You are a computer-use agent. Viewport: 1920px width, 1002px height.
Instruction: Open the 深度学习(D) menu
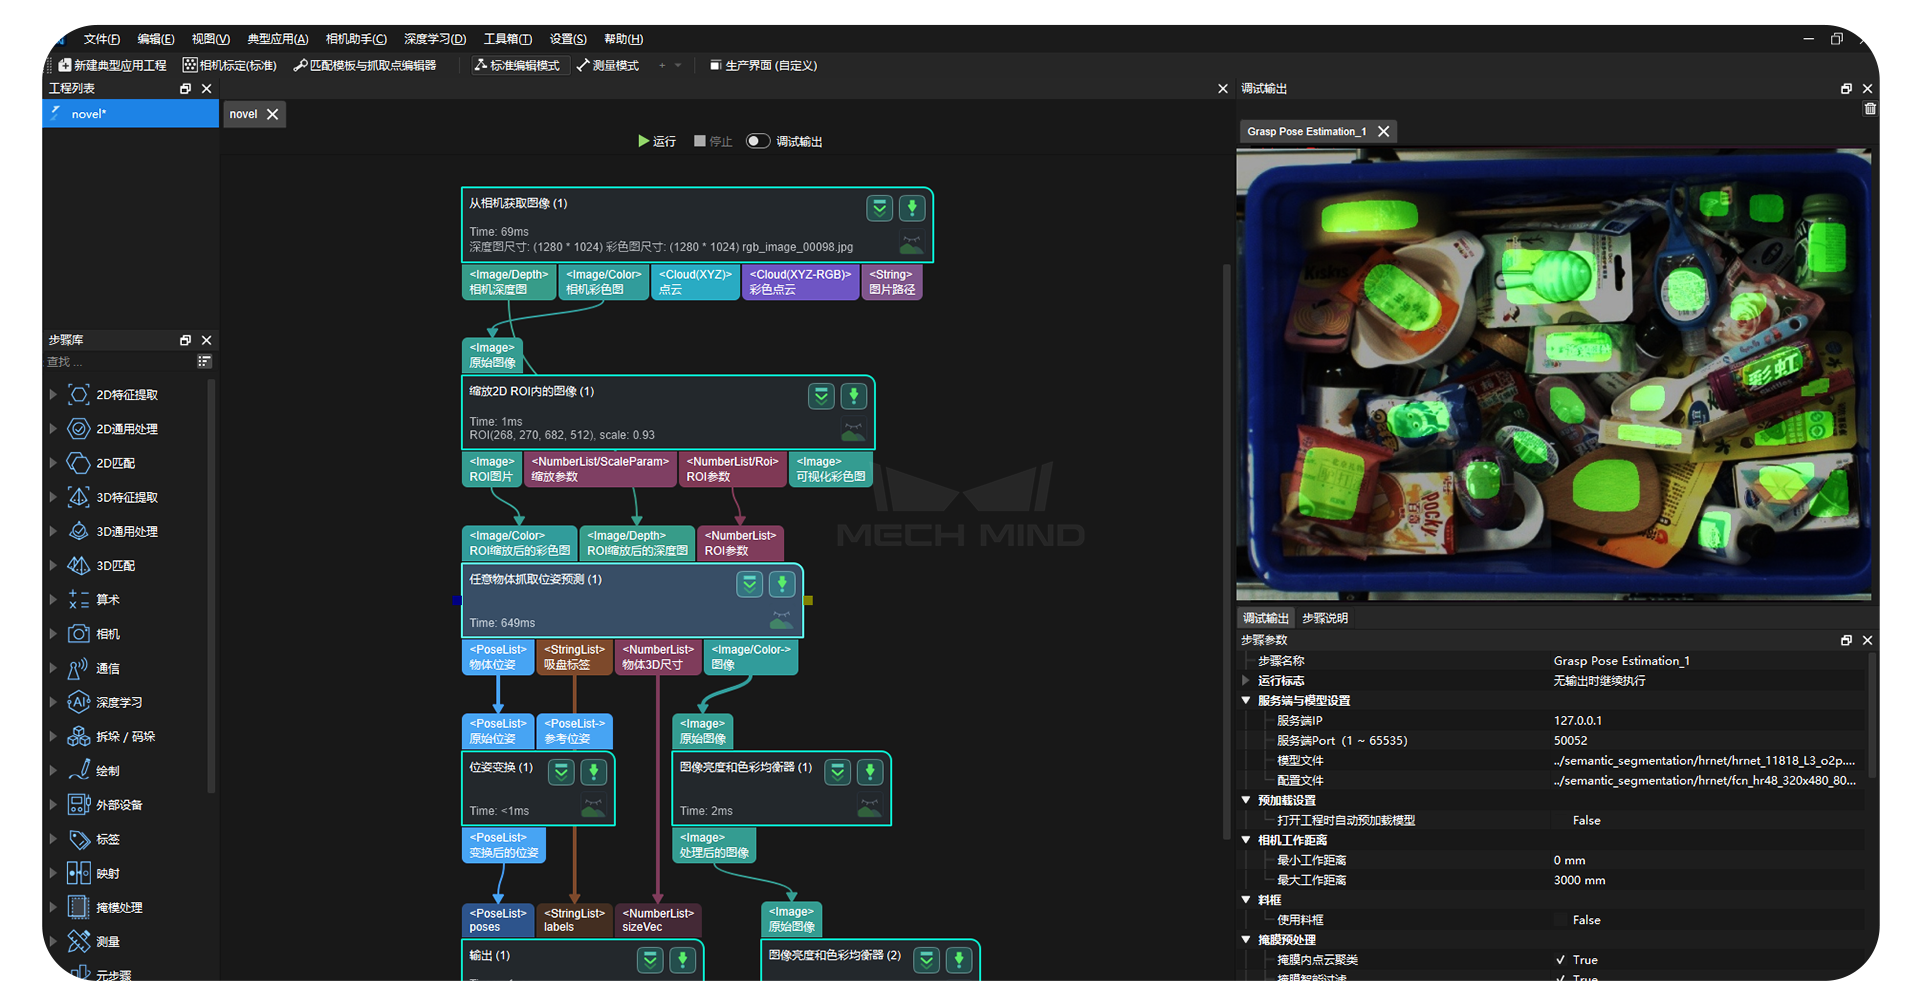coord(434,39)
